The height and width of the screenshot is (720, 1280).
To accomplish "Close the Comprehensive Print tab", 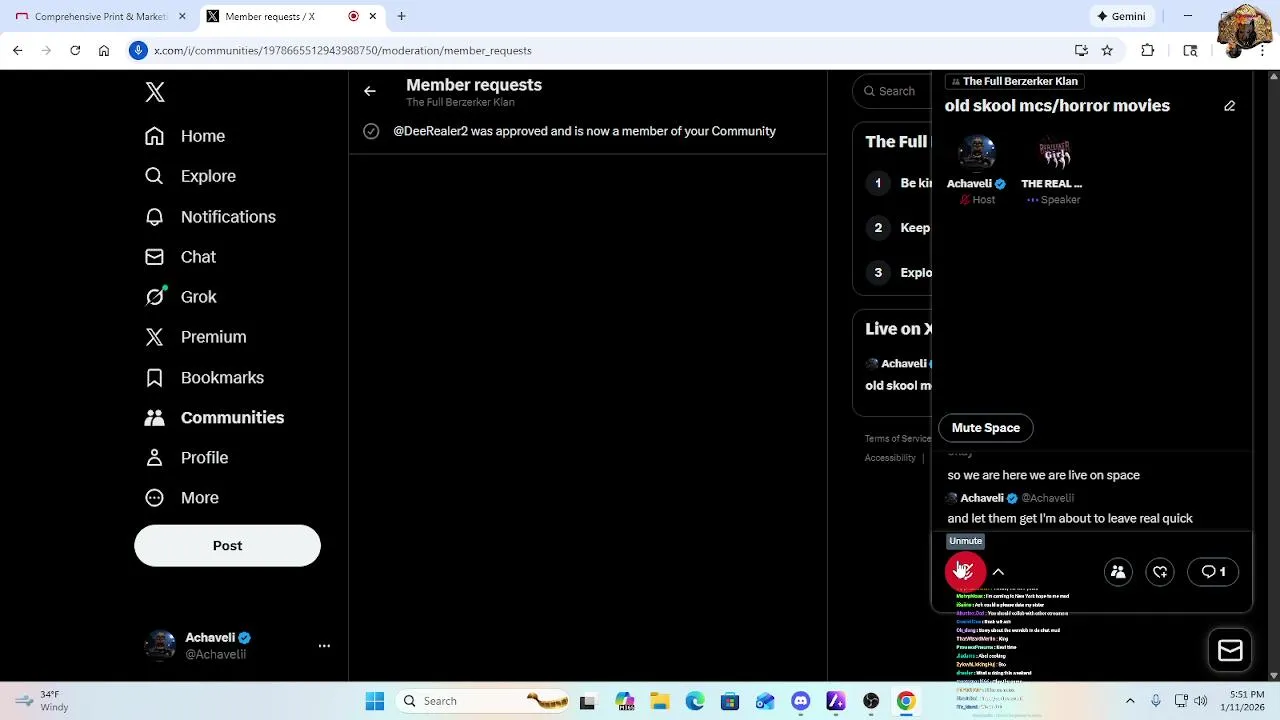I will tap(182, 16).
